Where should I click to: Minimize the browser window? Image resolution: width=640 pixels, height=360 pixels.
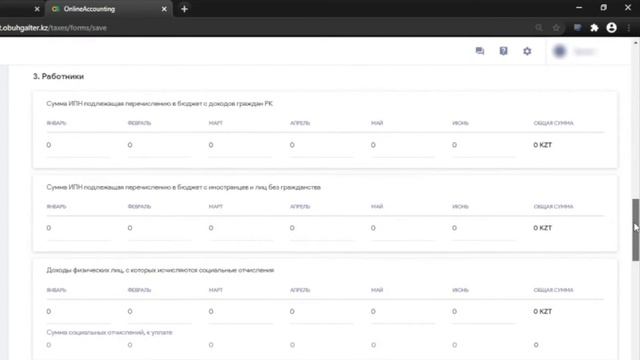coord(579,8)
